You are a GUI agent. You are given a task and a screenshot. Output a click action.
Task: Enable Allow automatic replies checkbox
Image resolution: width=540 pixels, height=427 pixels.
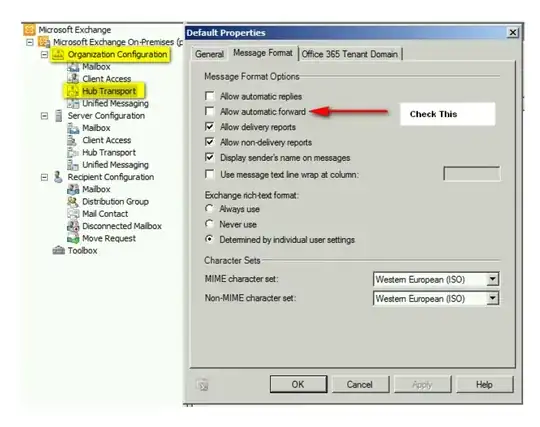209,96
